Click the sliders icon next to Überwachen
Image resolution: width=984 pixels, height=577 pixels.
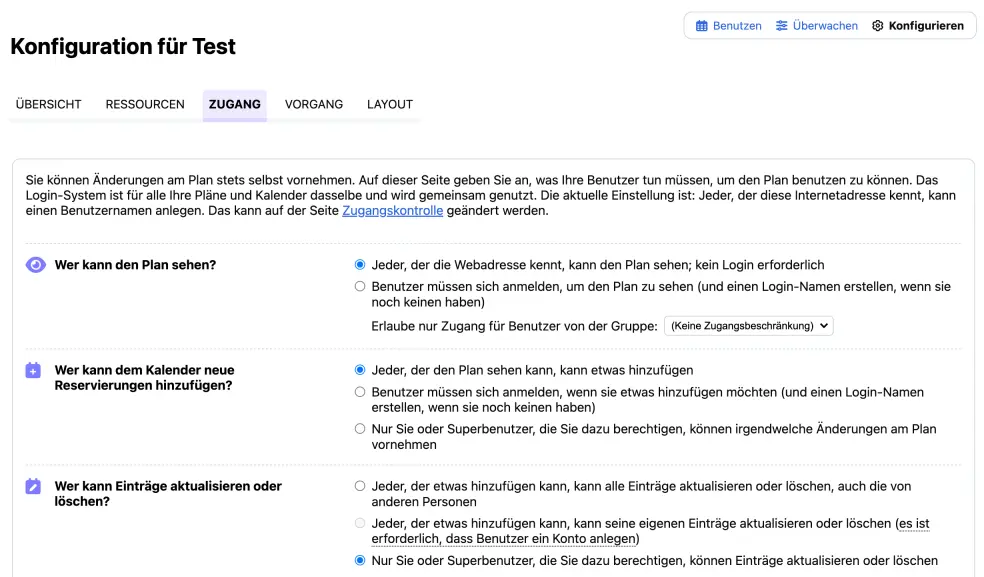point(781,25)
